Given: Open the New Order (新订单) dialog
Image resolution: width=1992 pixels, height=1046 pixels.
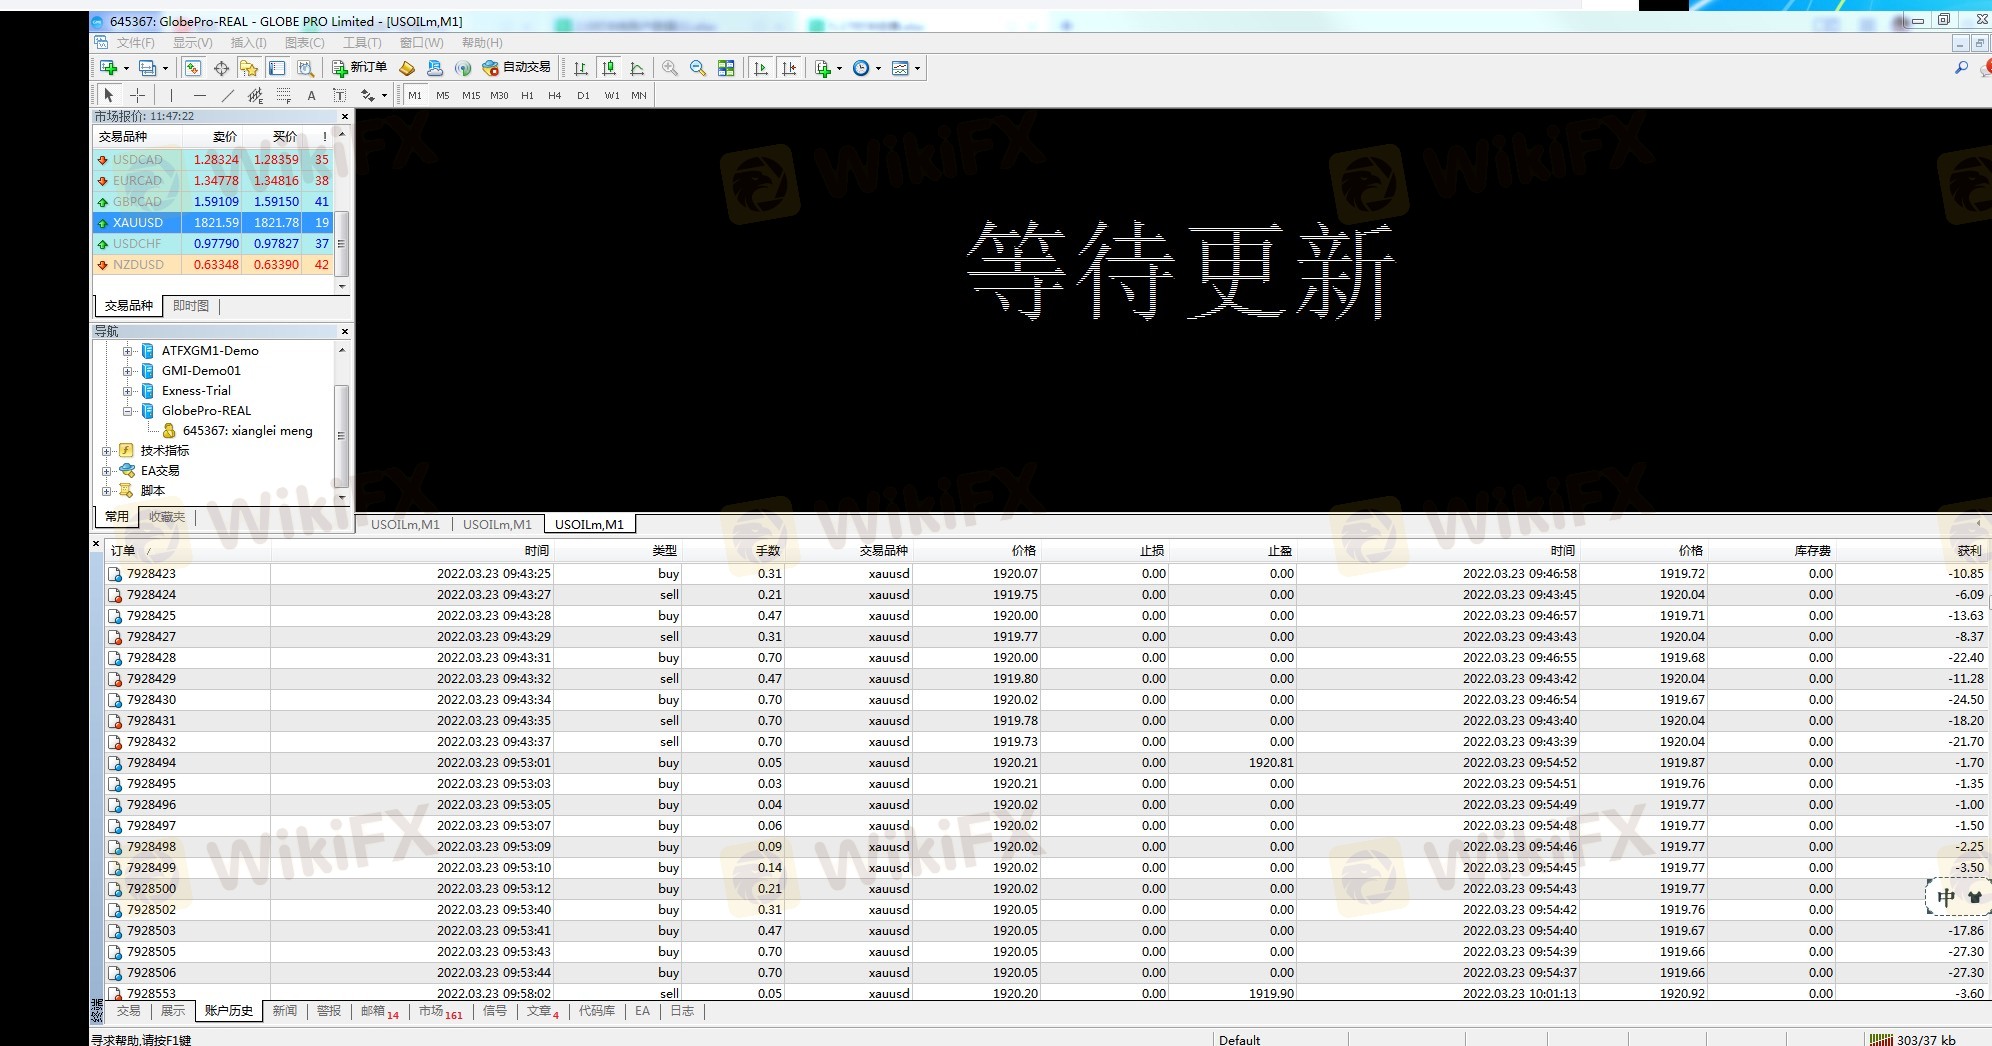Looking at the screenshot, I should 359,68.
